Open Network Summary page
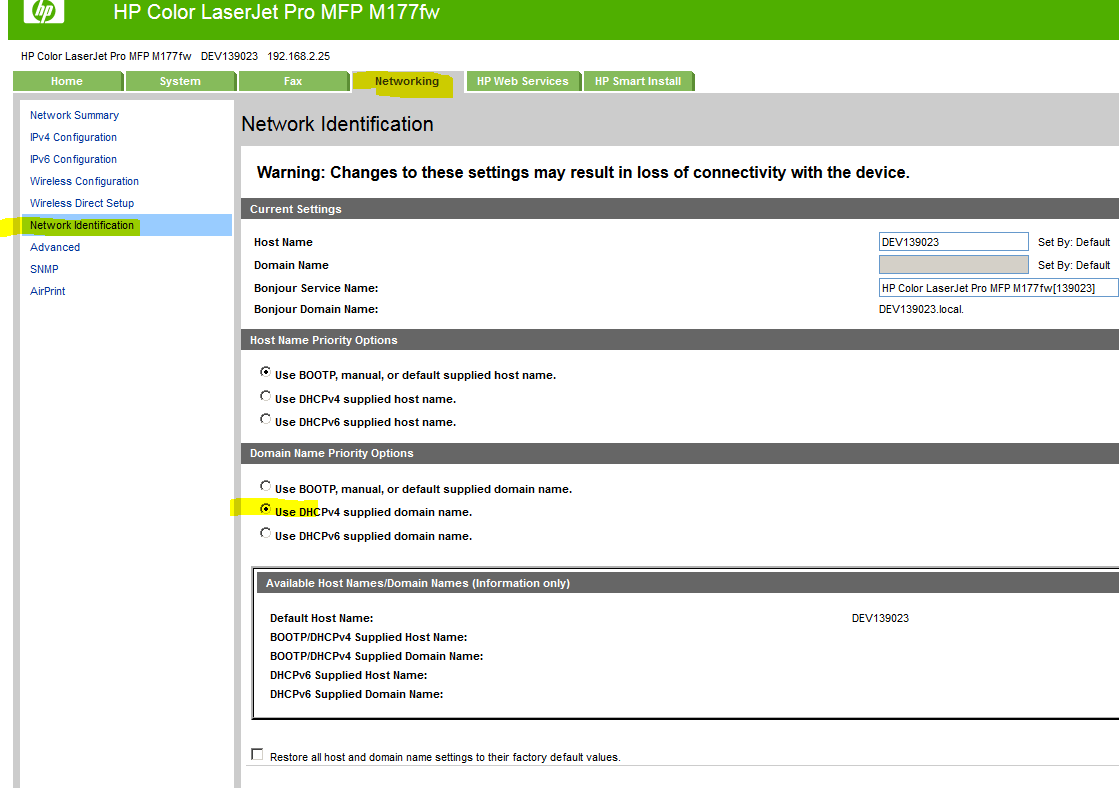The width and height of the screenshot is (1119, 788). pyautogui.click(x=74, y=115)
